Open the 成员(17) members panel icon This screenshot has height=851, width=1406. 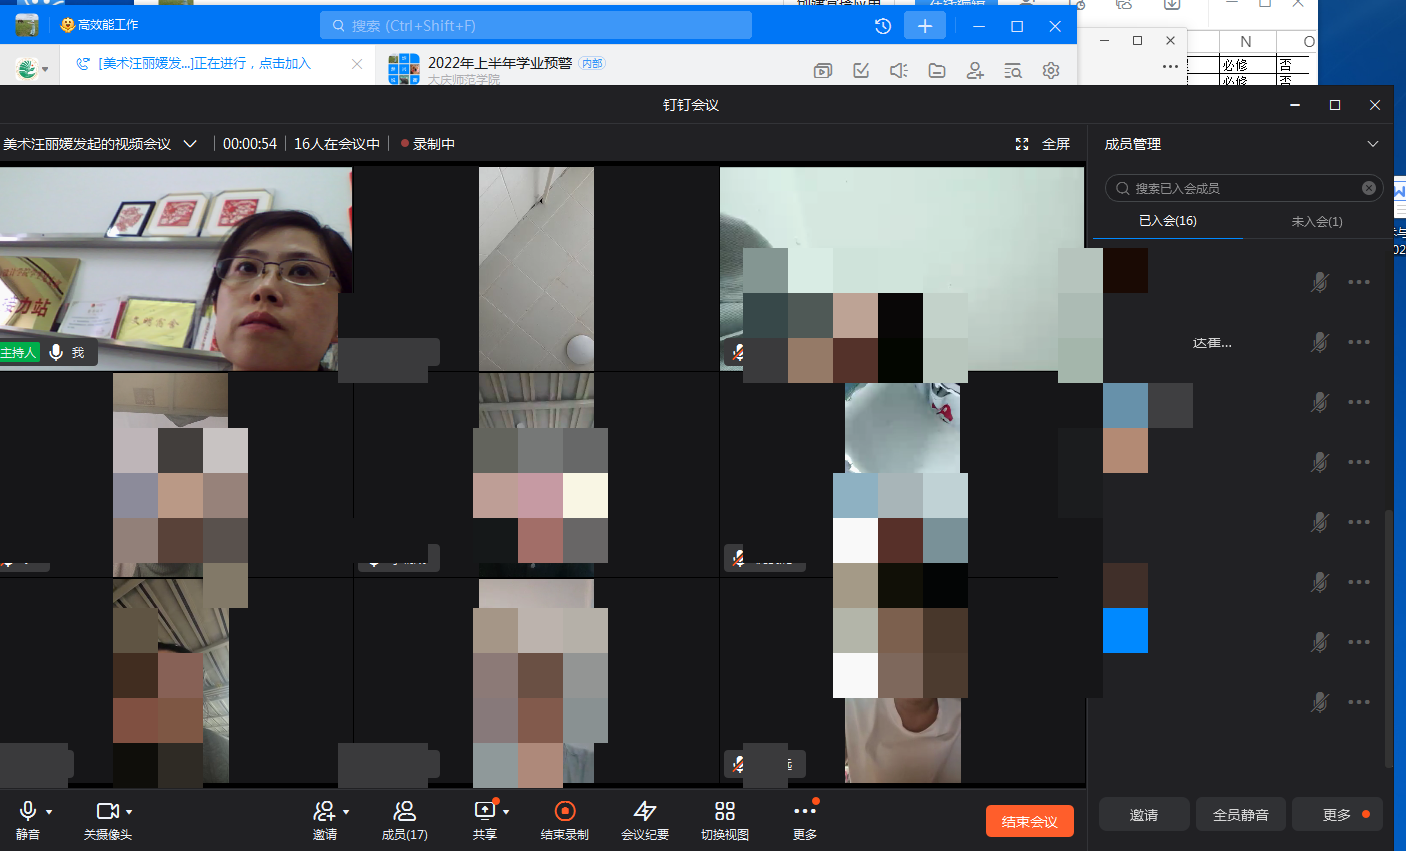click(404, 811)
